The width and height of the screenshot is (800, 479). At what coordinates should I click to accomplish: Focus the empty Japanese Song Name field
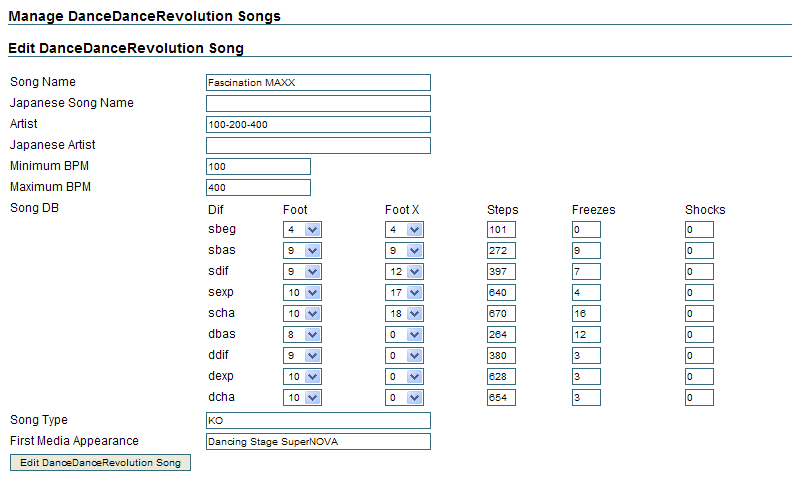tap(318, 104)
